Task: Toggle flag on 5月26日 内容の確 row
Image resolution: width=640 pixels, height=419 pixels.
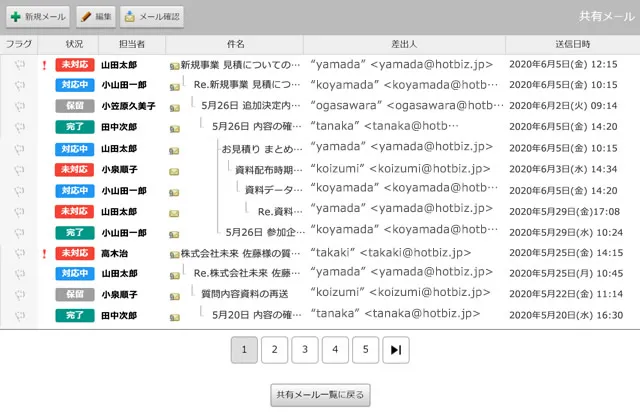Action: click(20, 127)
